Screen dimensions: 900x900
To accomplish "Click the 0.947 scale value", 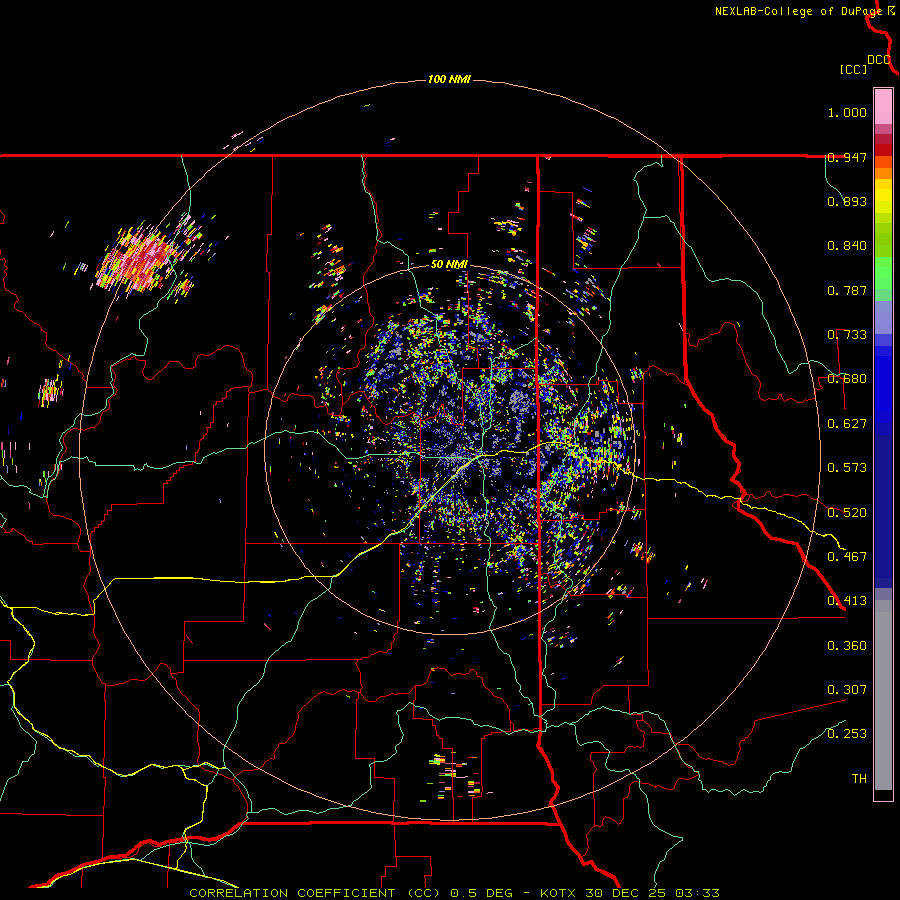I will pos(847,157).
